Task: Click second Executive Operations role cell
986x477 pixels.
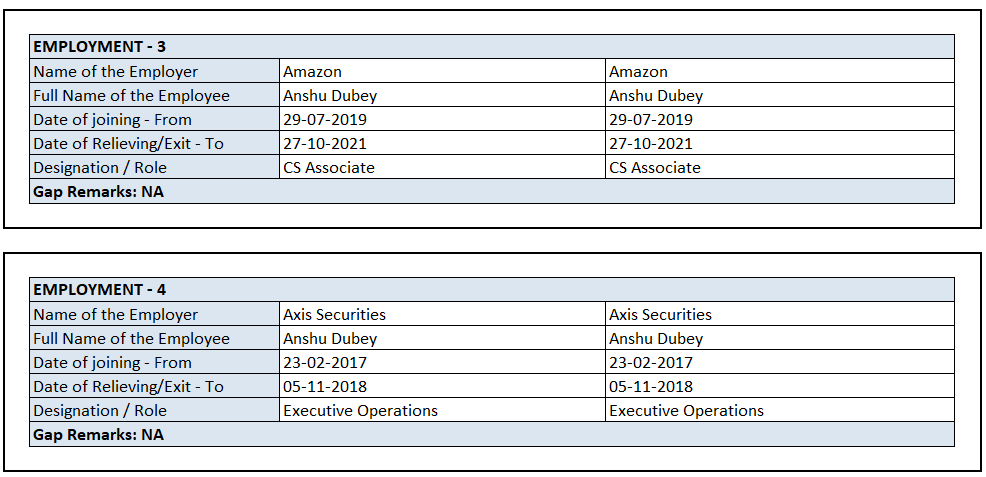Action: (687, 411)
